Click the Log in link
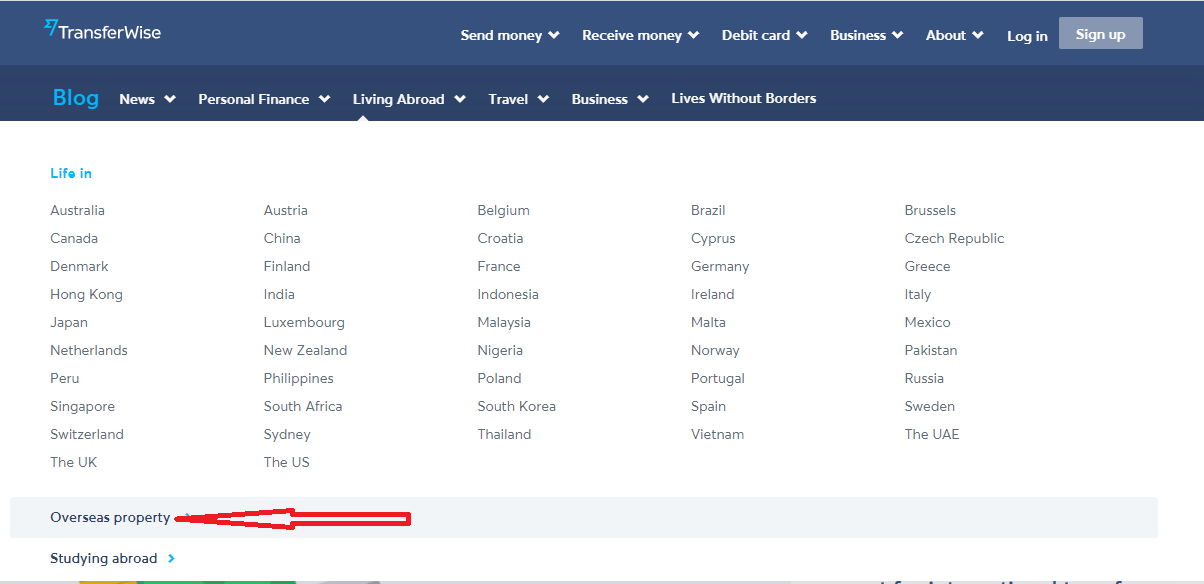The image size is (1204, 584). click(x=1027, y=36)
